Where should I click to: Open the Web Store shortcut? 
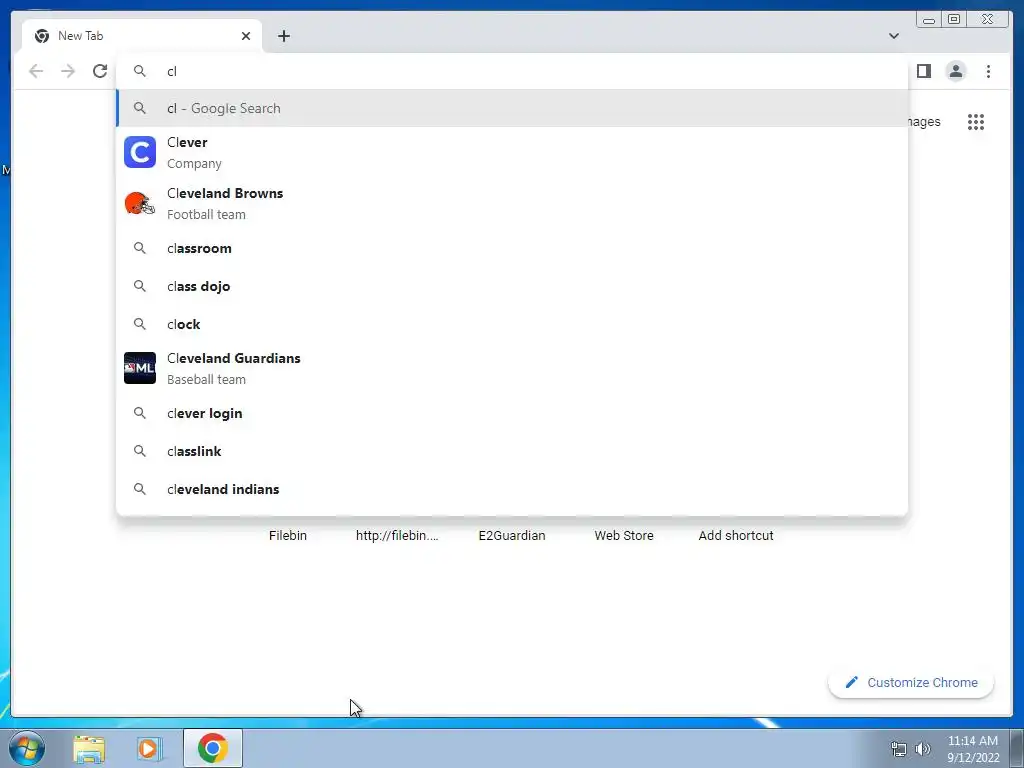pos(624,536)
